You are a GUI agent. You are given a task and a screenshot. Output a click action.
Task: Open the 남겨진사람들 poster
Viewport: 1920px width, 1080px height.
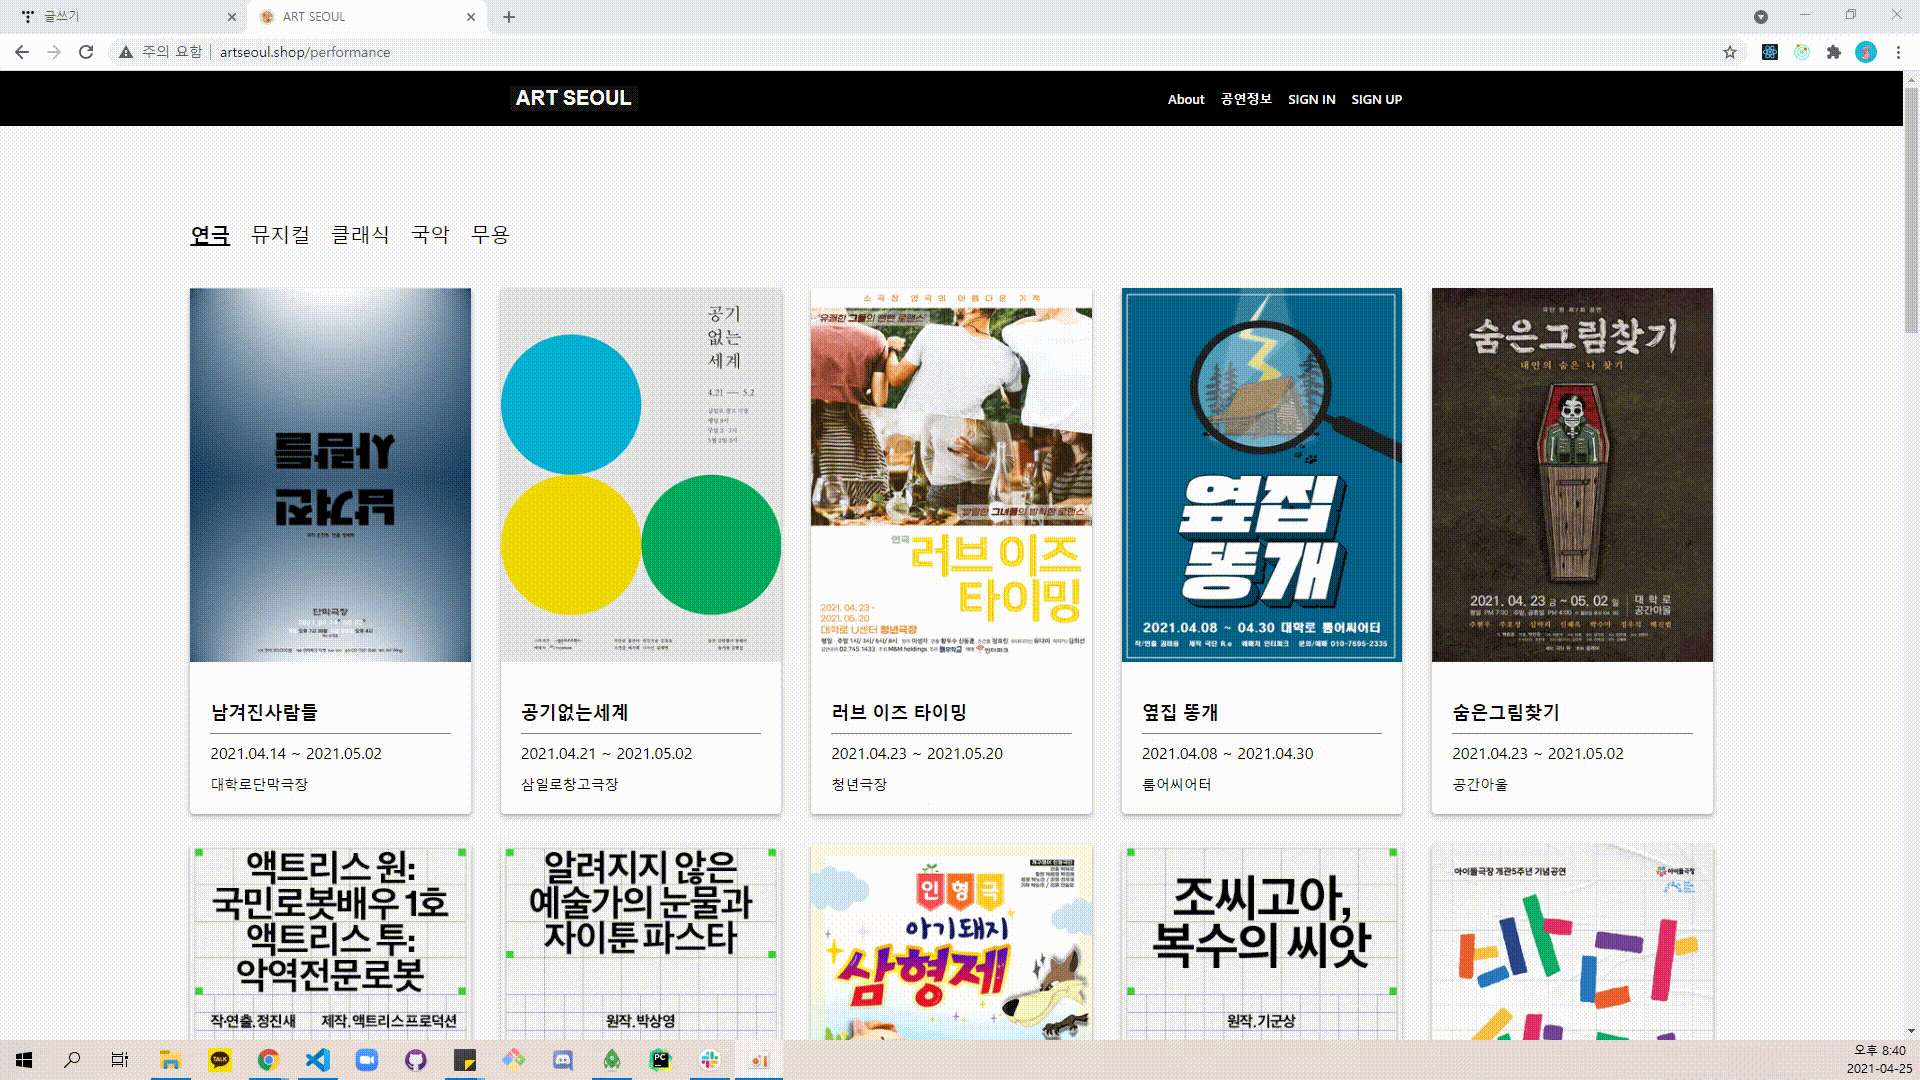tap(330, 475)
